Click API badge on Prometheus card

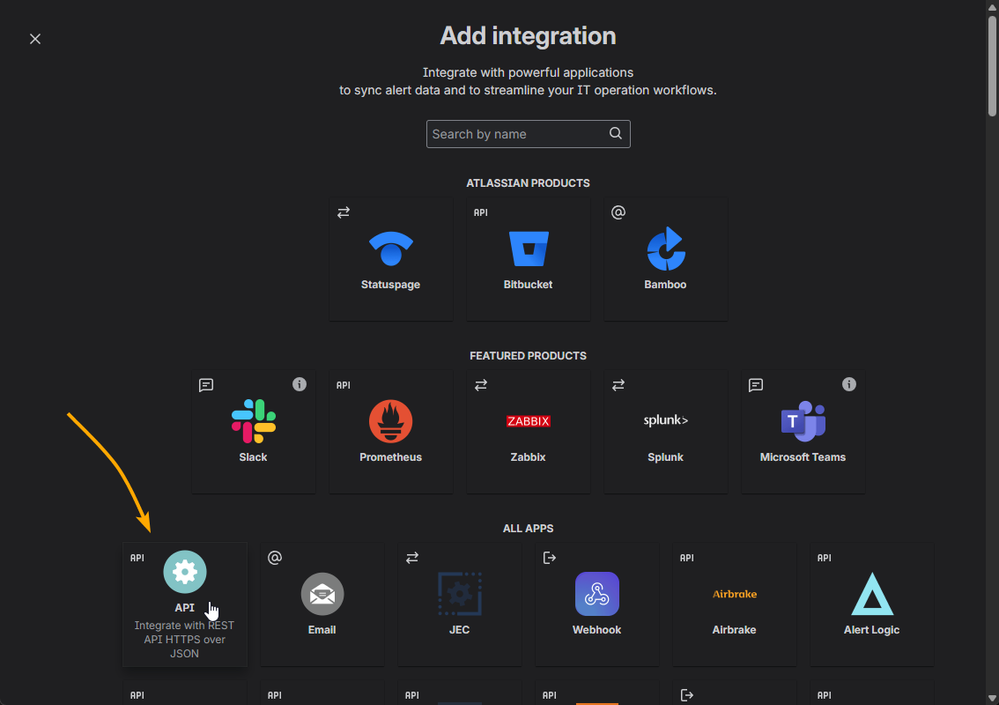click(x=343, y=385)
